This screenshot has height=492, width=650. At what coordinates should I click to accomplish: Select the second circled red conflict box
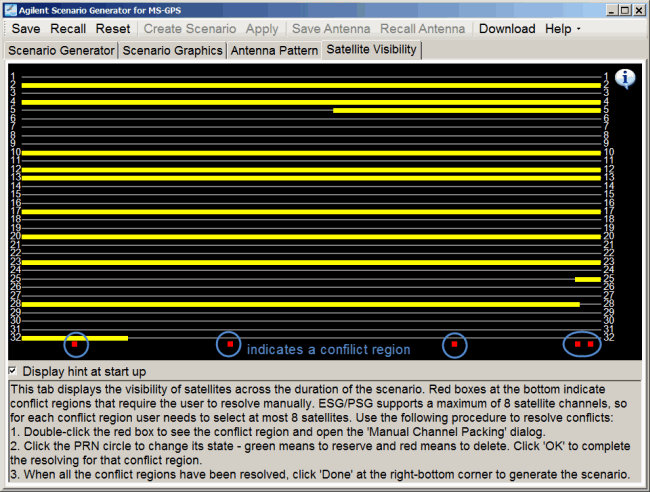point(230,344)
